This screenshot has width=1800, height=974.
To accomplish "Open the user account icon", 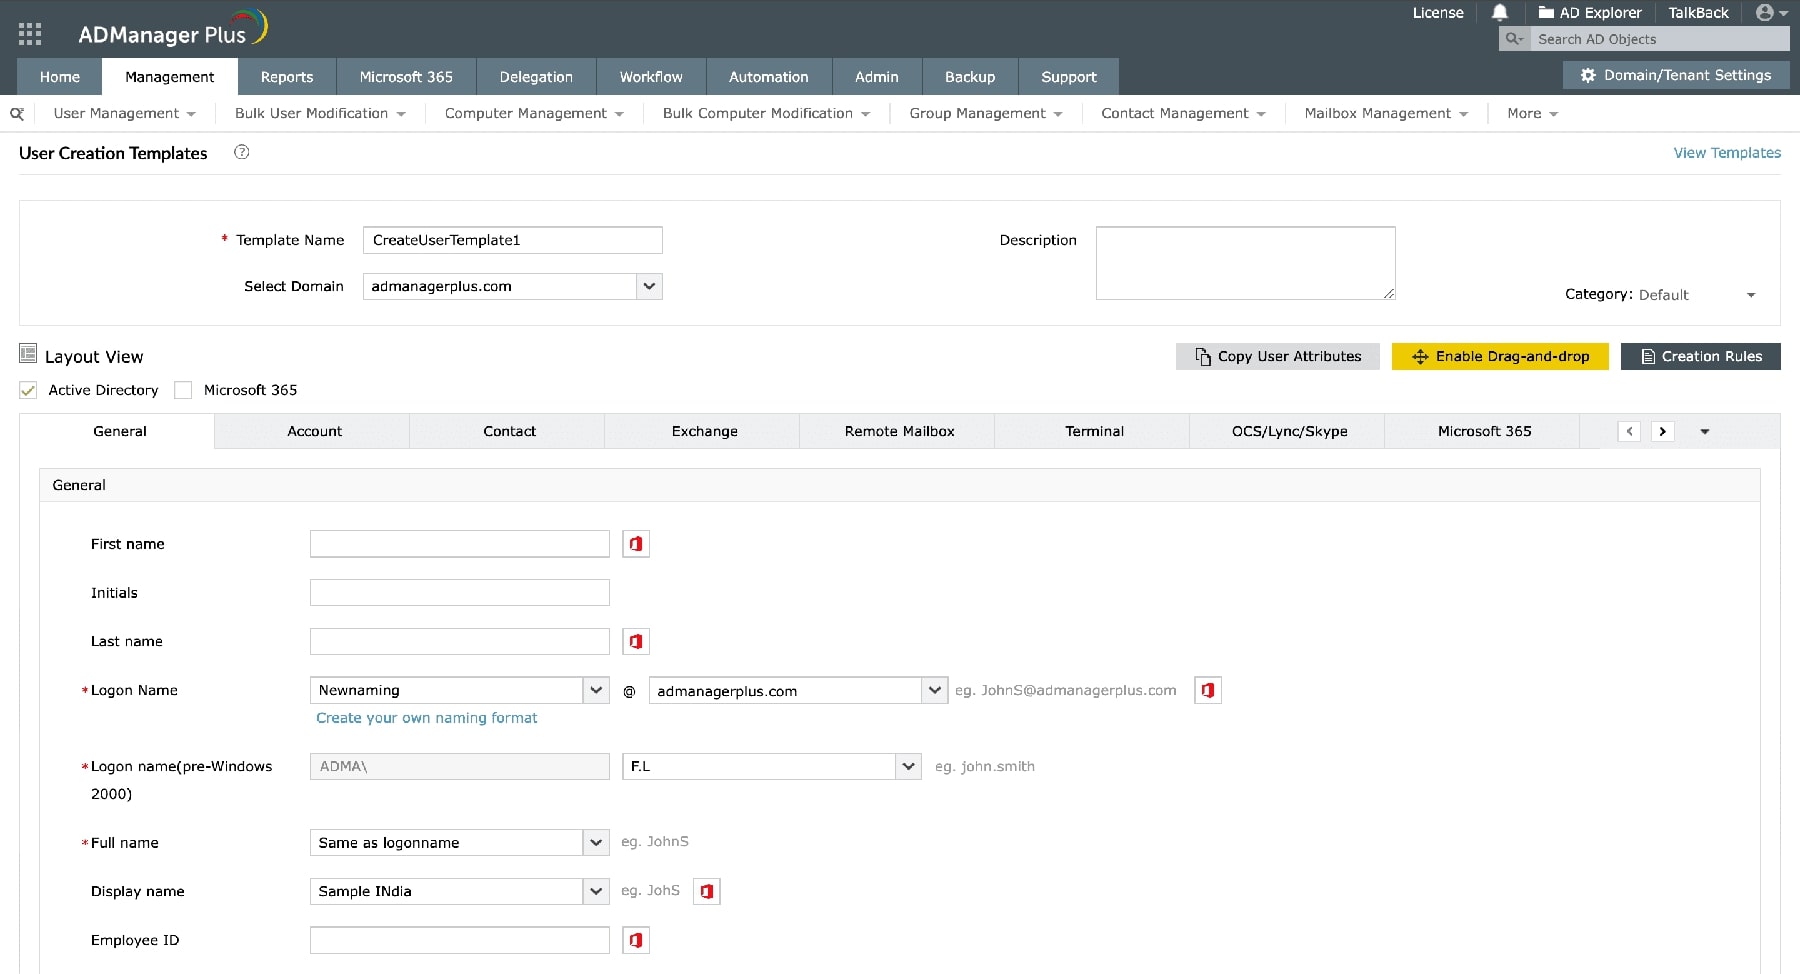I will coord(1764,13).
